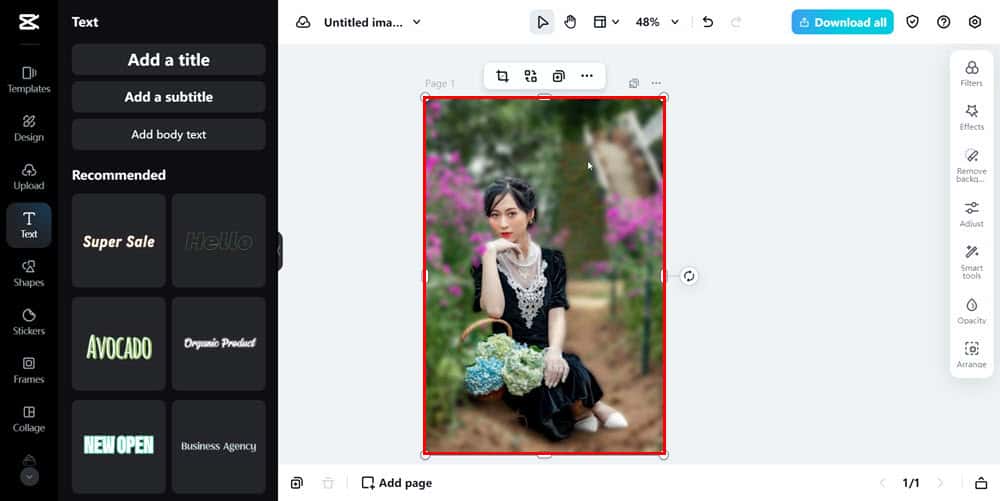Open Smart tools
Image resolution: width=1000 pixels, height=501 pixels.
(x=971, y=263)
